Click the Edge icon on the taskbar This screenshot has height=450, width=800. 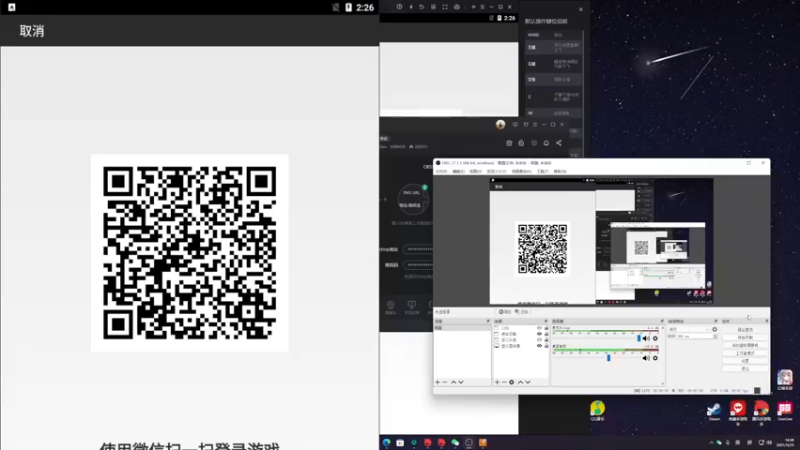[387, 443]
